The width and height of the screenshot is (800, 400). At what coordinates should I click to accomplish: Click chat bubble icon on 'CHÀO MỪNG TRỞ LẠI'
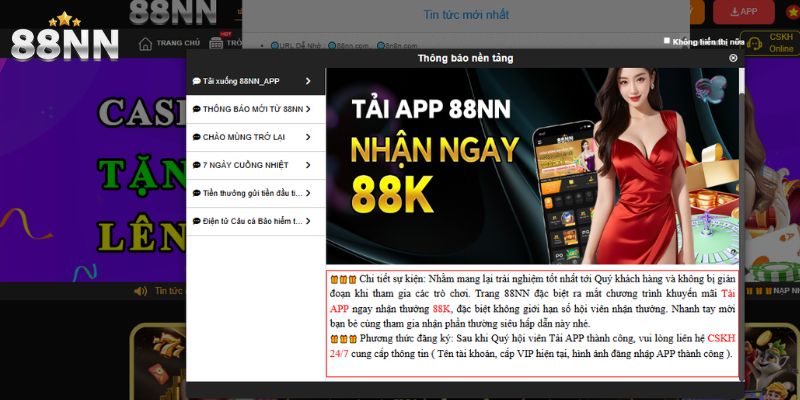click(196, 137)
